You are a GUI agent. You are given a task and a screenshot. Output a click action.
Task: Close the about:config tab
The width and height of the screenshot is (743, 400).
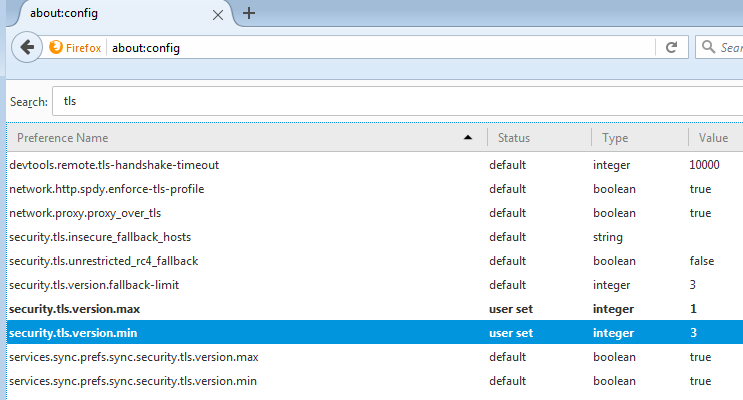pyautogui.click(x=218, y=13)
